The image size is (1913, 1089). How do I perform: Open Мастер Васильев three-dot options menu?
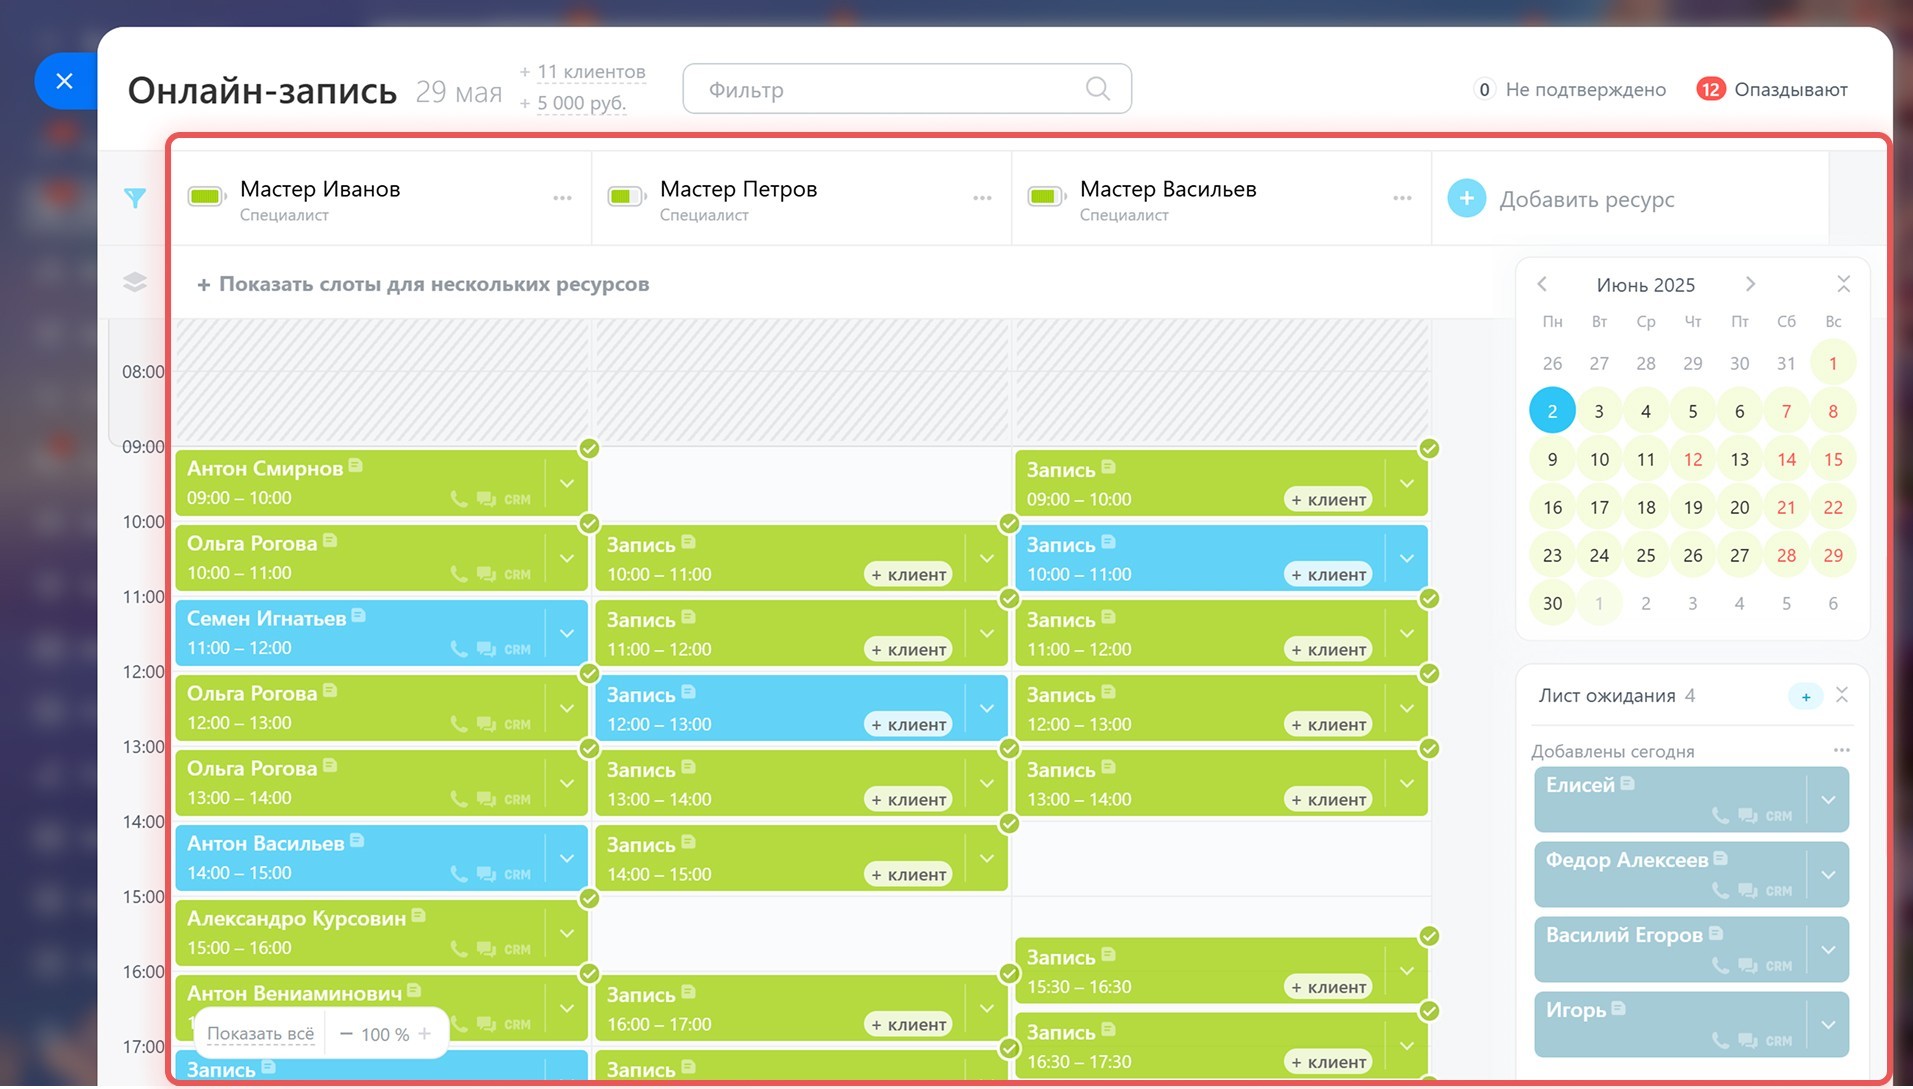pyautogui.click(x=1402, y=198)
